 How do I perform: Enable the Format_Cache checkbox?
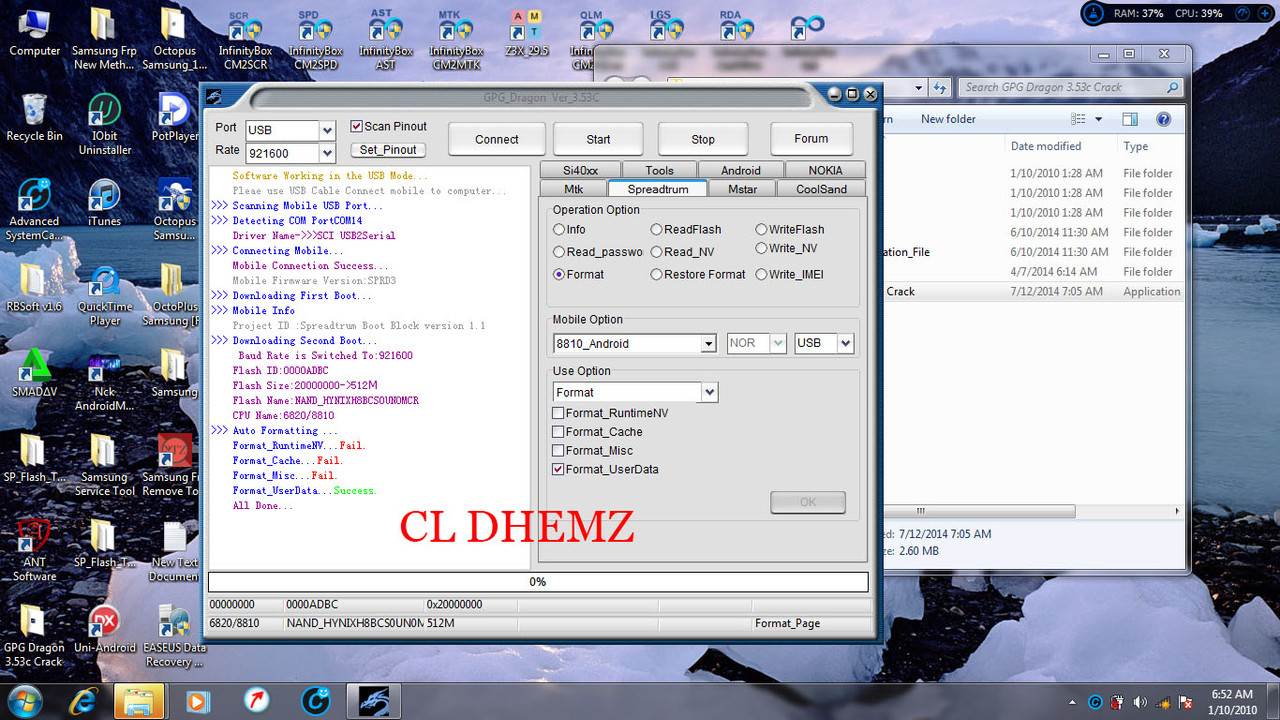tap(558, 432)
